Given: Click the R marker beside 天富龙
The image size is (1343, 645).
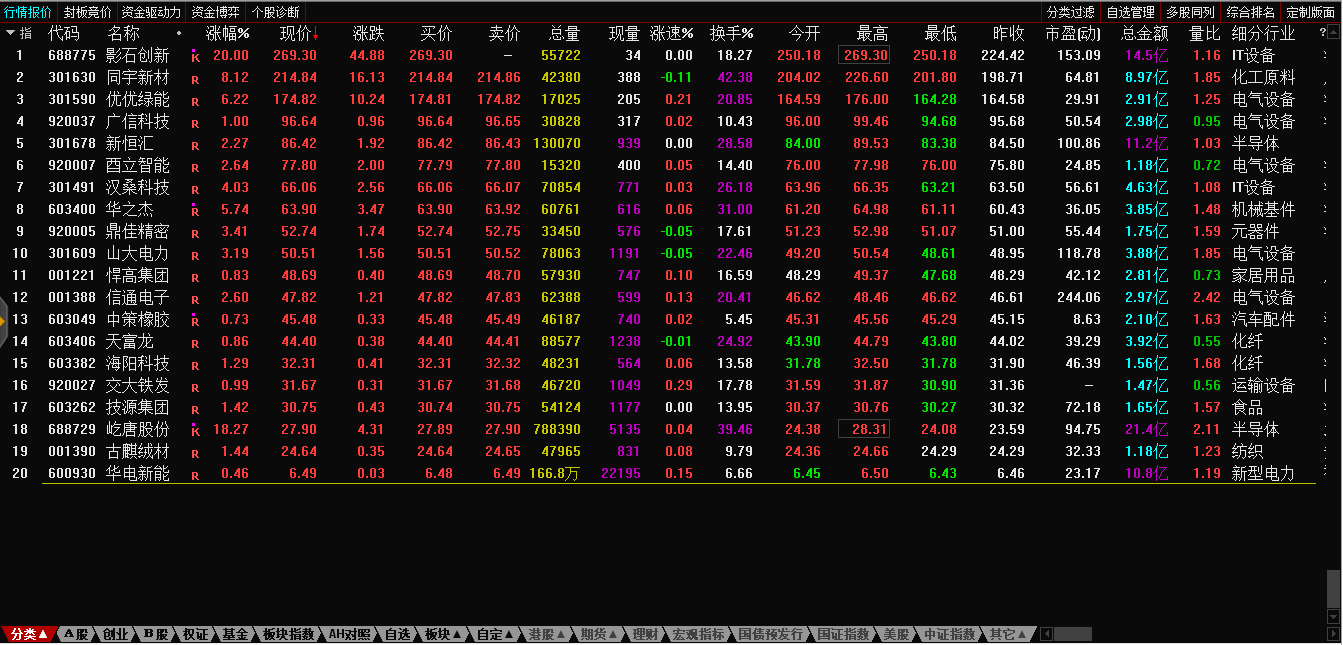Looking at the screenshot, I should (x=195, y=343).
